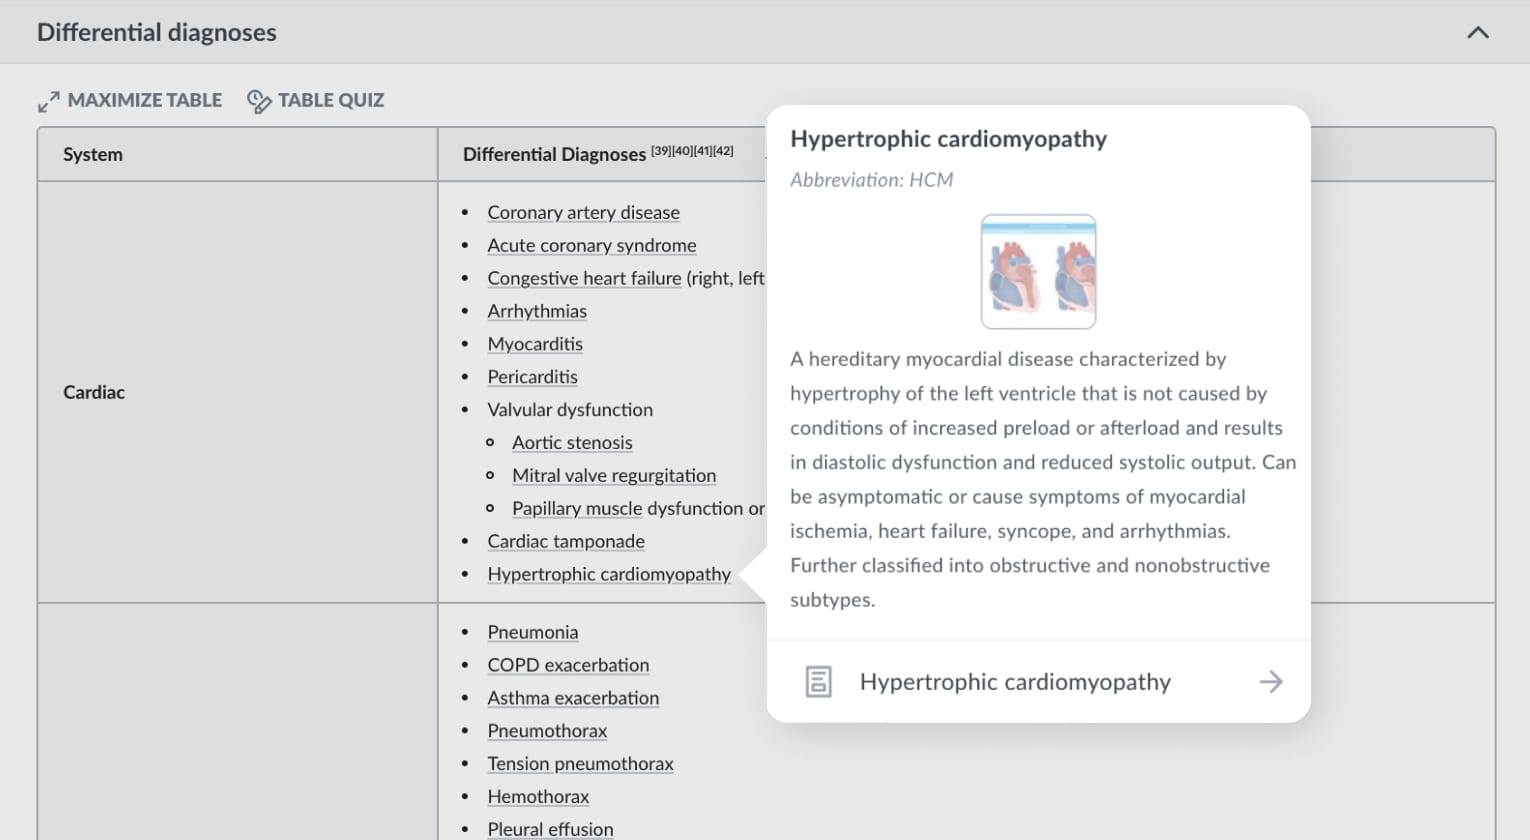Select the Cardiac table cell
Image resolution: width=1530 pixels, height=840 pixels.
click(x=93, y=391)
